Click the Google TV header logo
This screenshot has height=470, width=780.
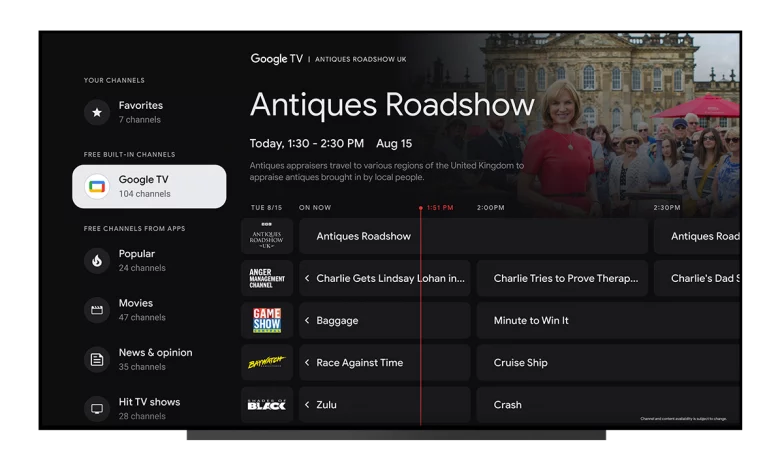277,59
